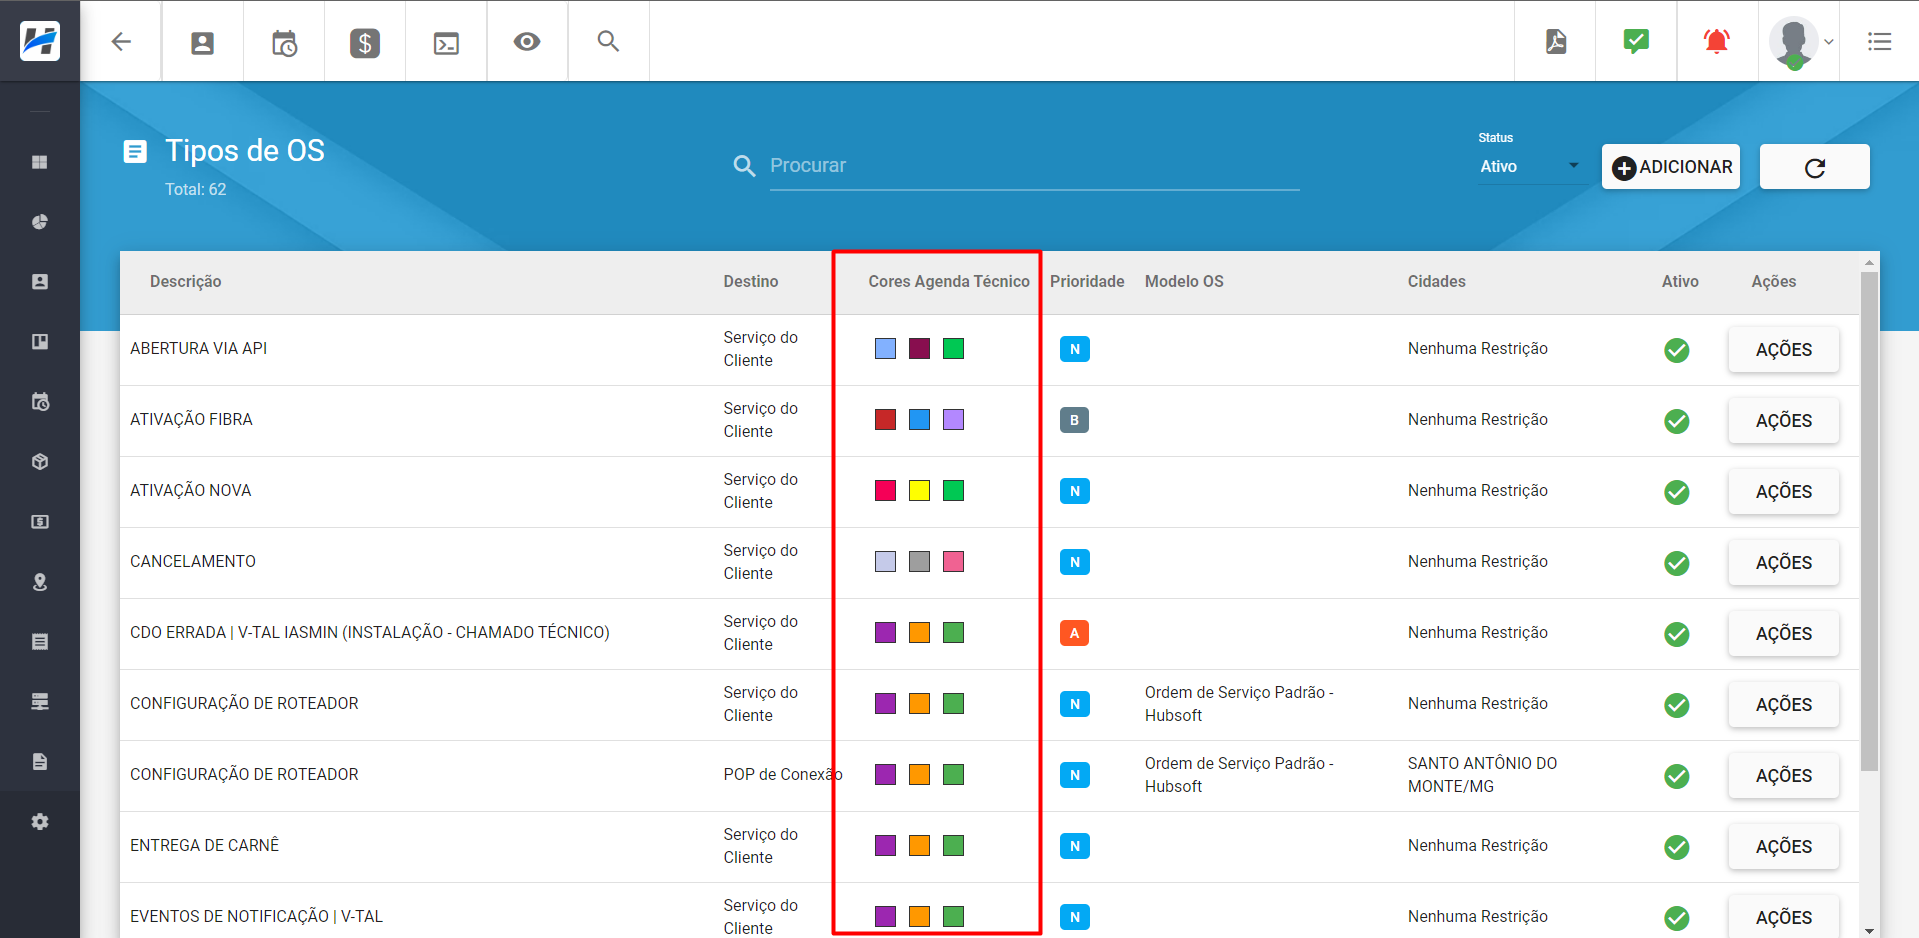Open AÇÕES for ABERTURA VIA API
Viewport: 1919px width, 938px height.
(x=1783, y=350)
